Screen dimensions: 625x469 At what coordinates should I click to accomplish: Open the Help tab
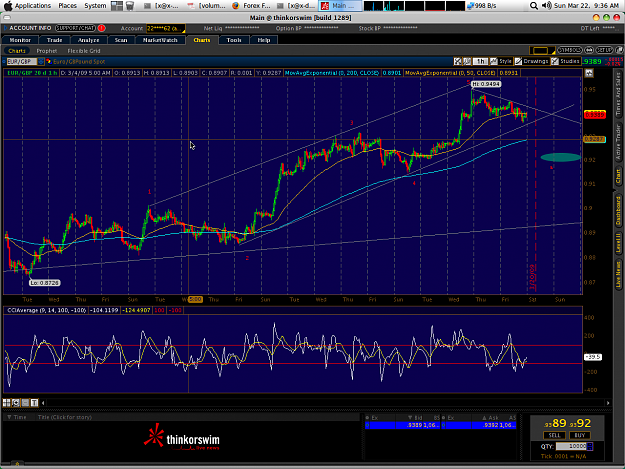click(x=263, y=40)
